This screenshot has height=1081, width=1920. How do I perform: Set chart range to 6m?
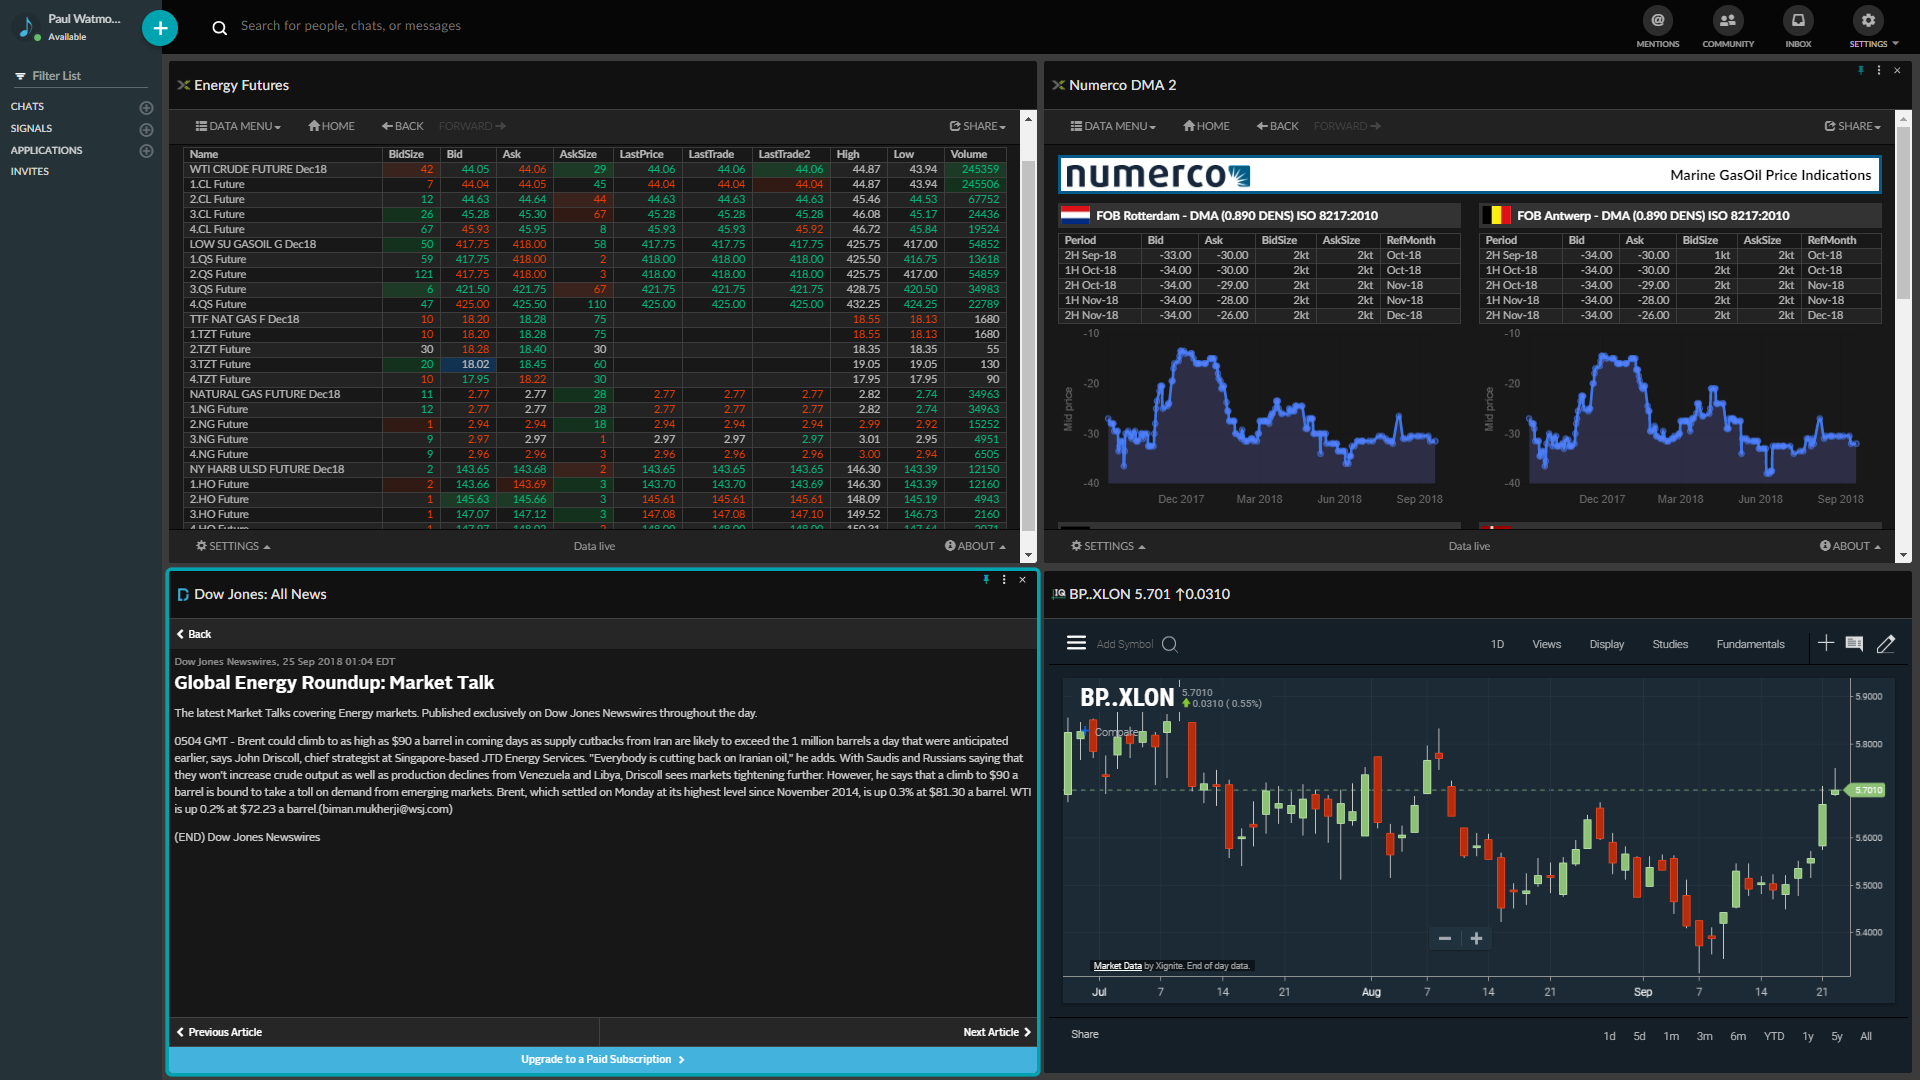1738,1037
